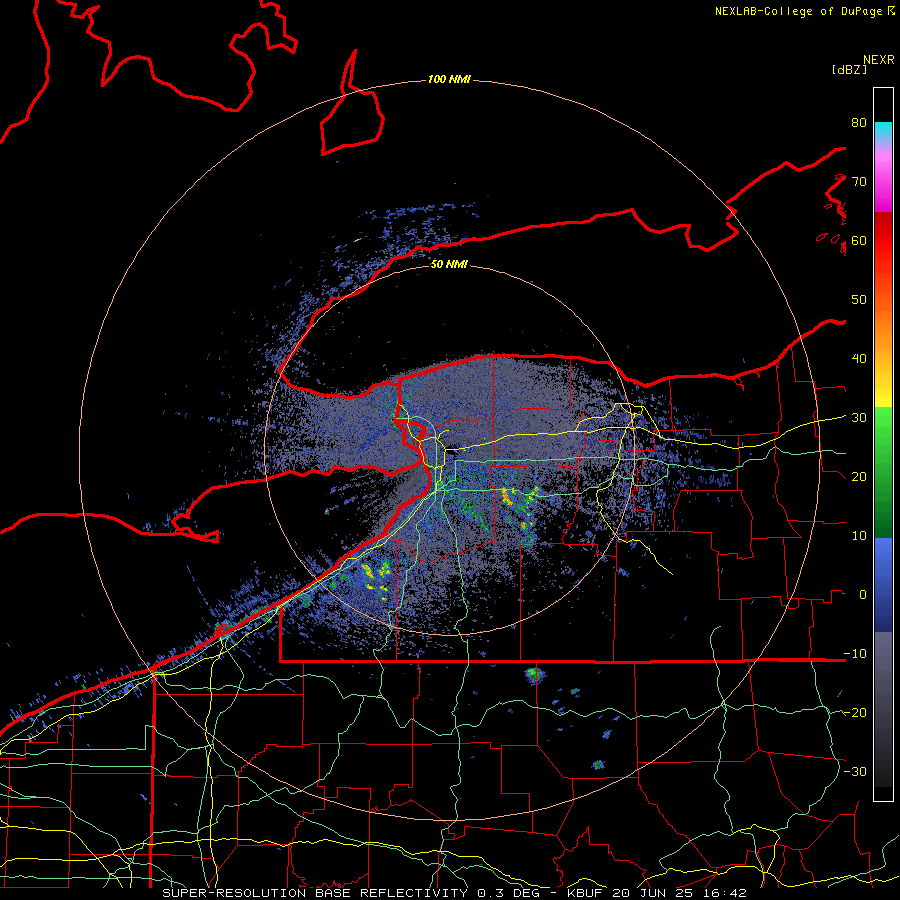This screenshot has height=900, width=900.
Task: Click the [dBZ] units label
Action: pyautogui.click(x=849, y=69)
